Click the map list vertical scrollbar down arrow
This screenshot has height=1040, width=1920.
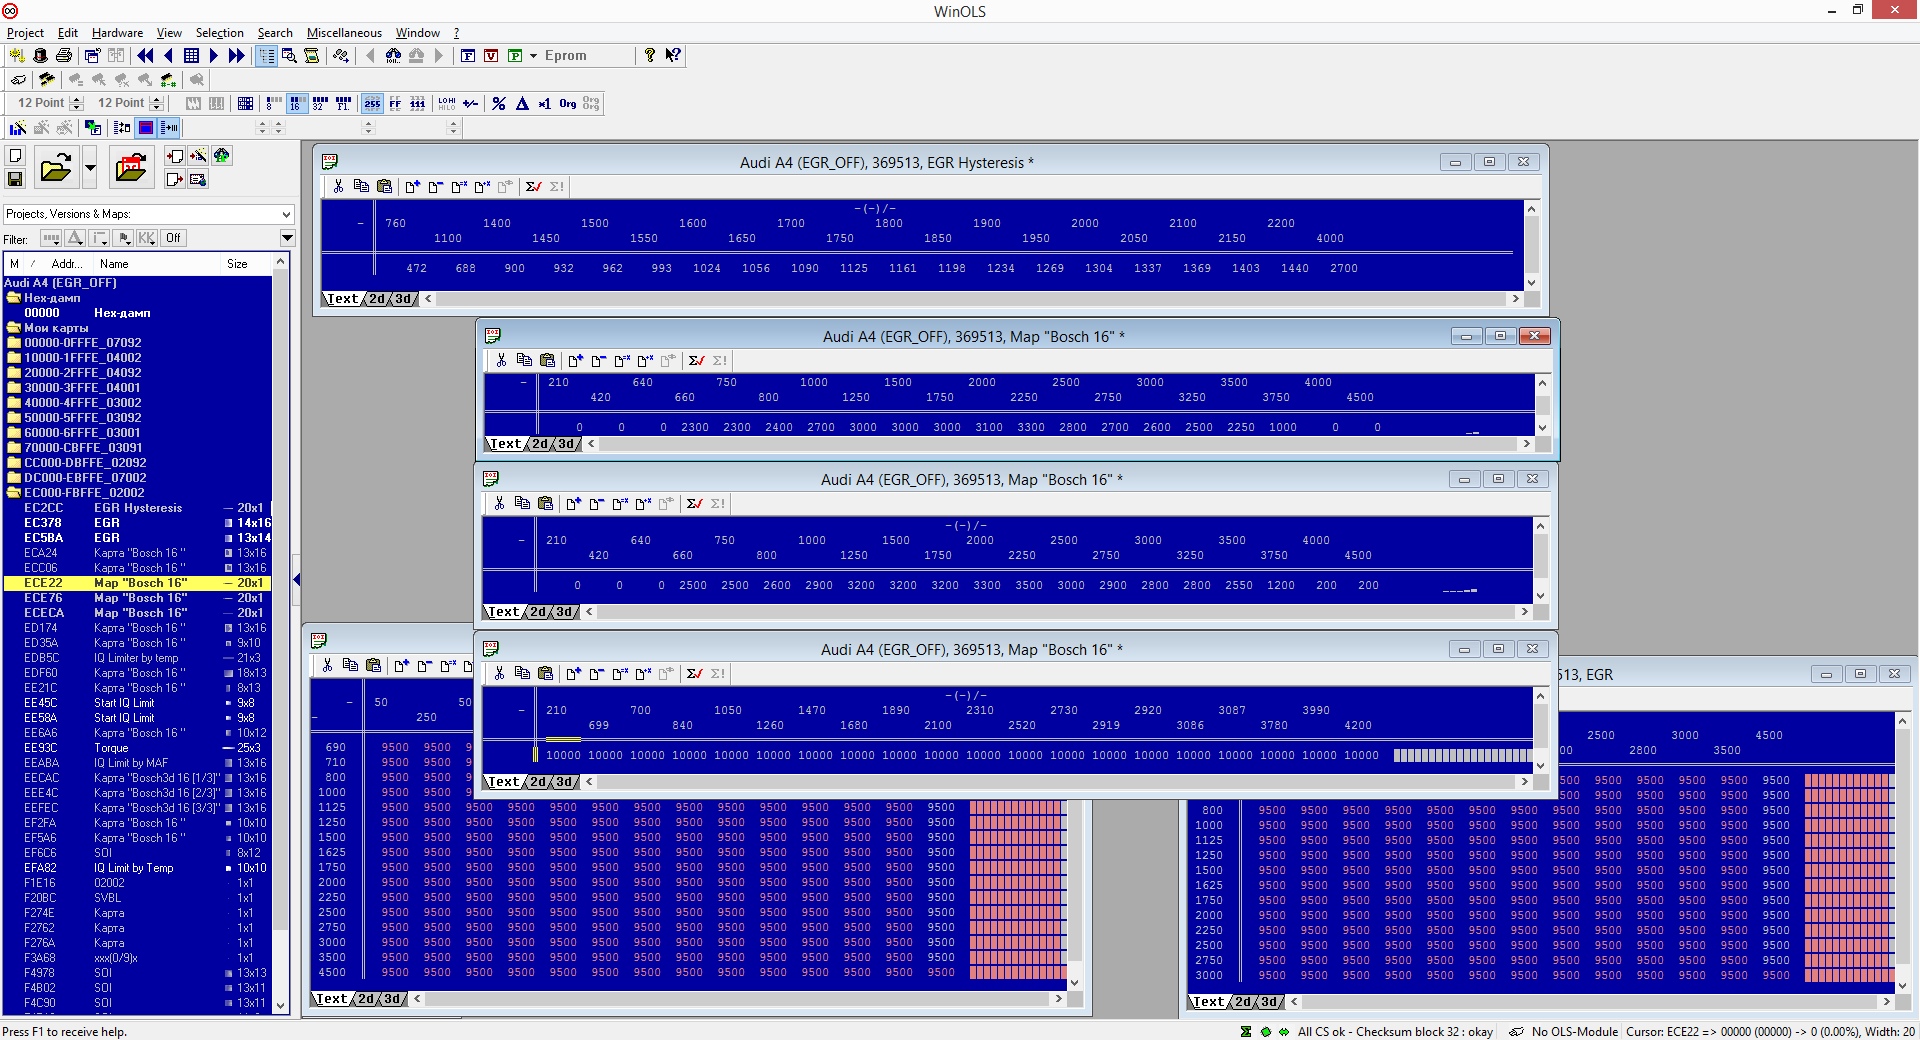tap(281, 1006)
